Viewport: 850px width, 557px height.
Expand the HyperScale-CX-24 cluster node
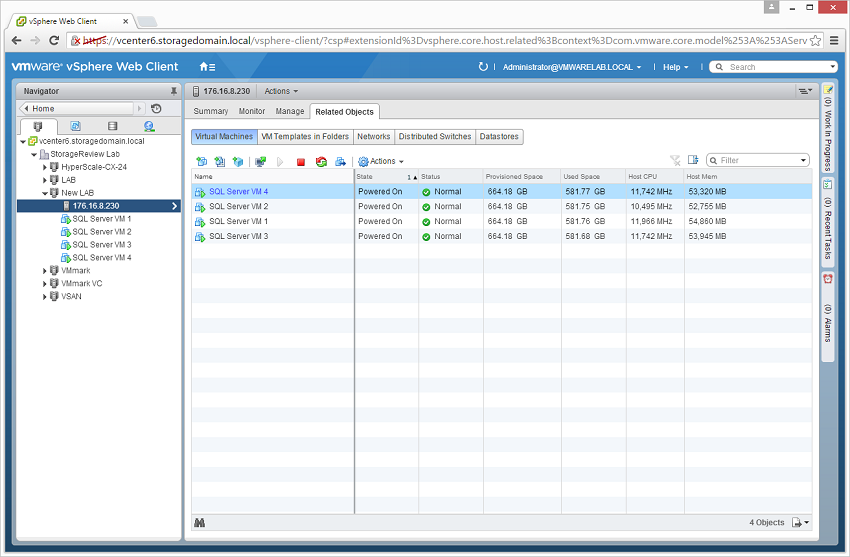45,167
